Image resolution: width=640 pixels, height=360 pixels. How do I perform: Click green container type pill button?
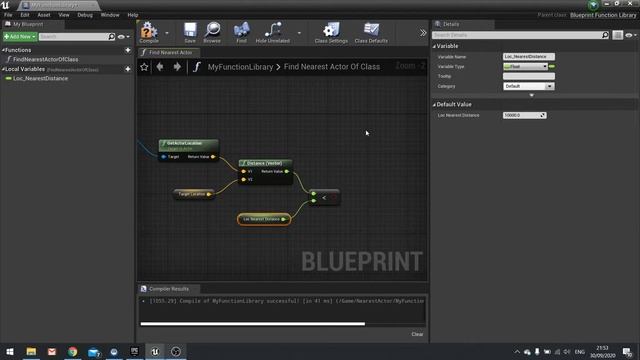(x=552, y=67)
